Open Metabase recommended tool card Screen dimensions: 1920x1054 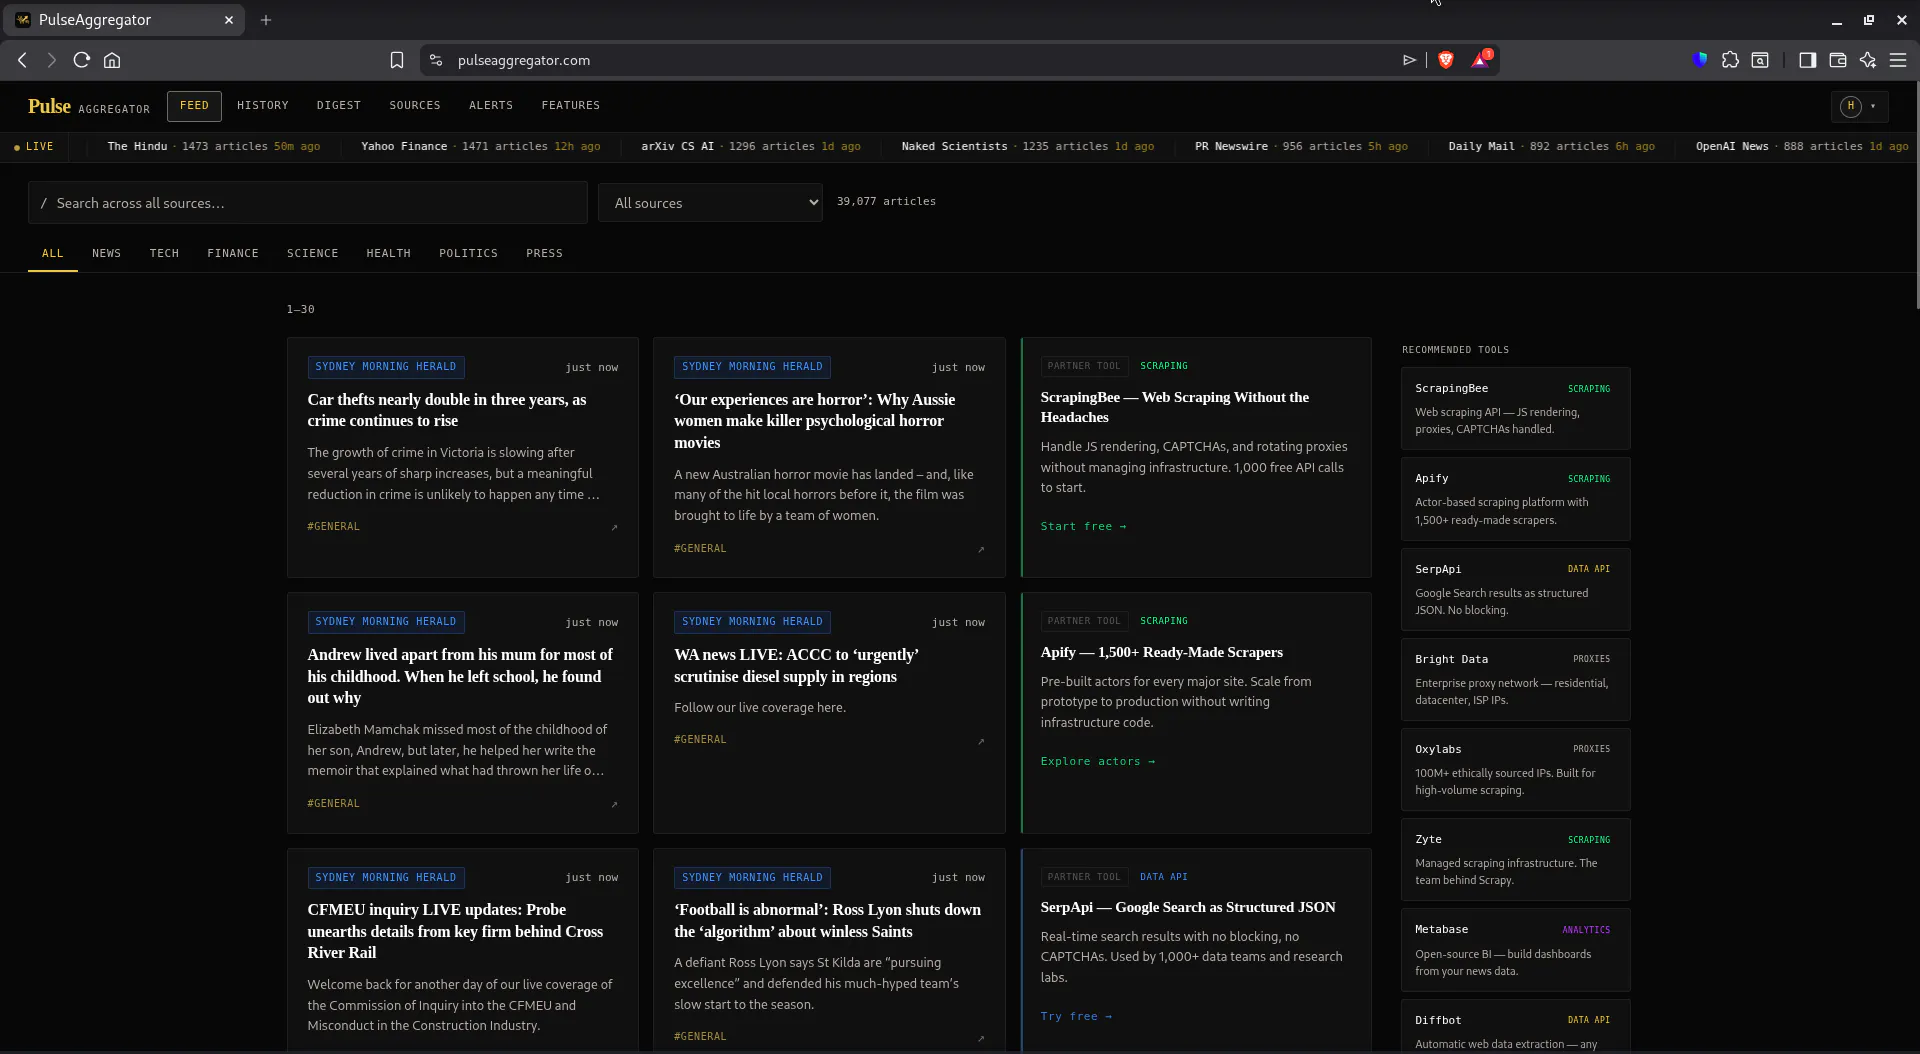click(x=1515, y=950)
